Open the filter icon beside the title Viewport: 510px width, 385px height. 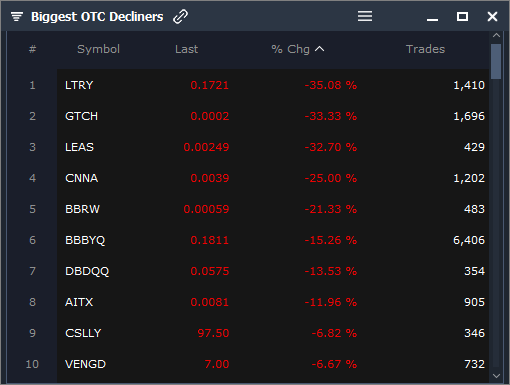coord(17,16)
